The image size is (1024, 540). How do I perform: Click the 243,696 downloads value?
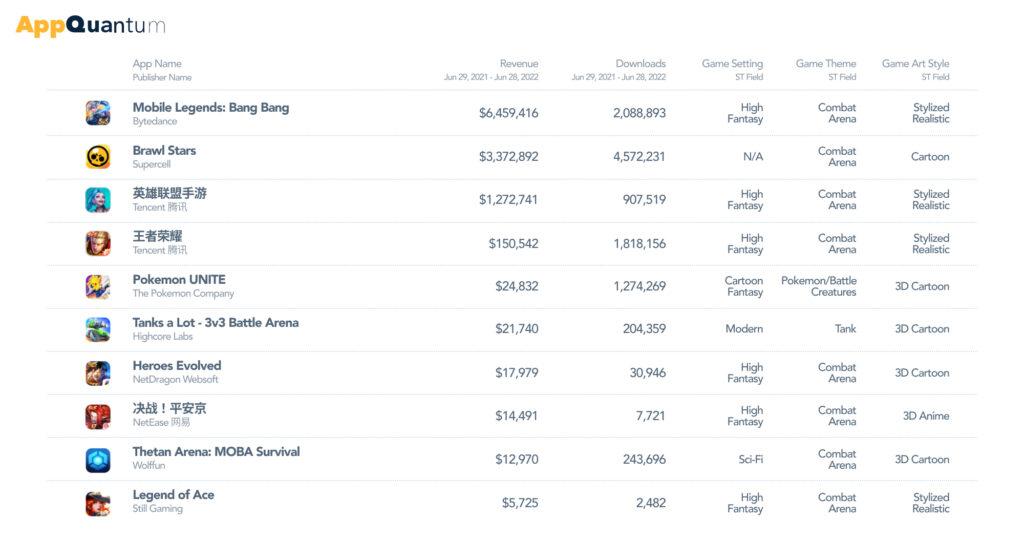[x=644, y=460]
